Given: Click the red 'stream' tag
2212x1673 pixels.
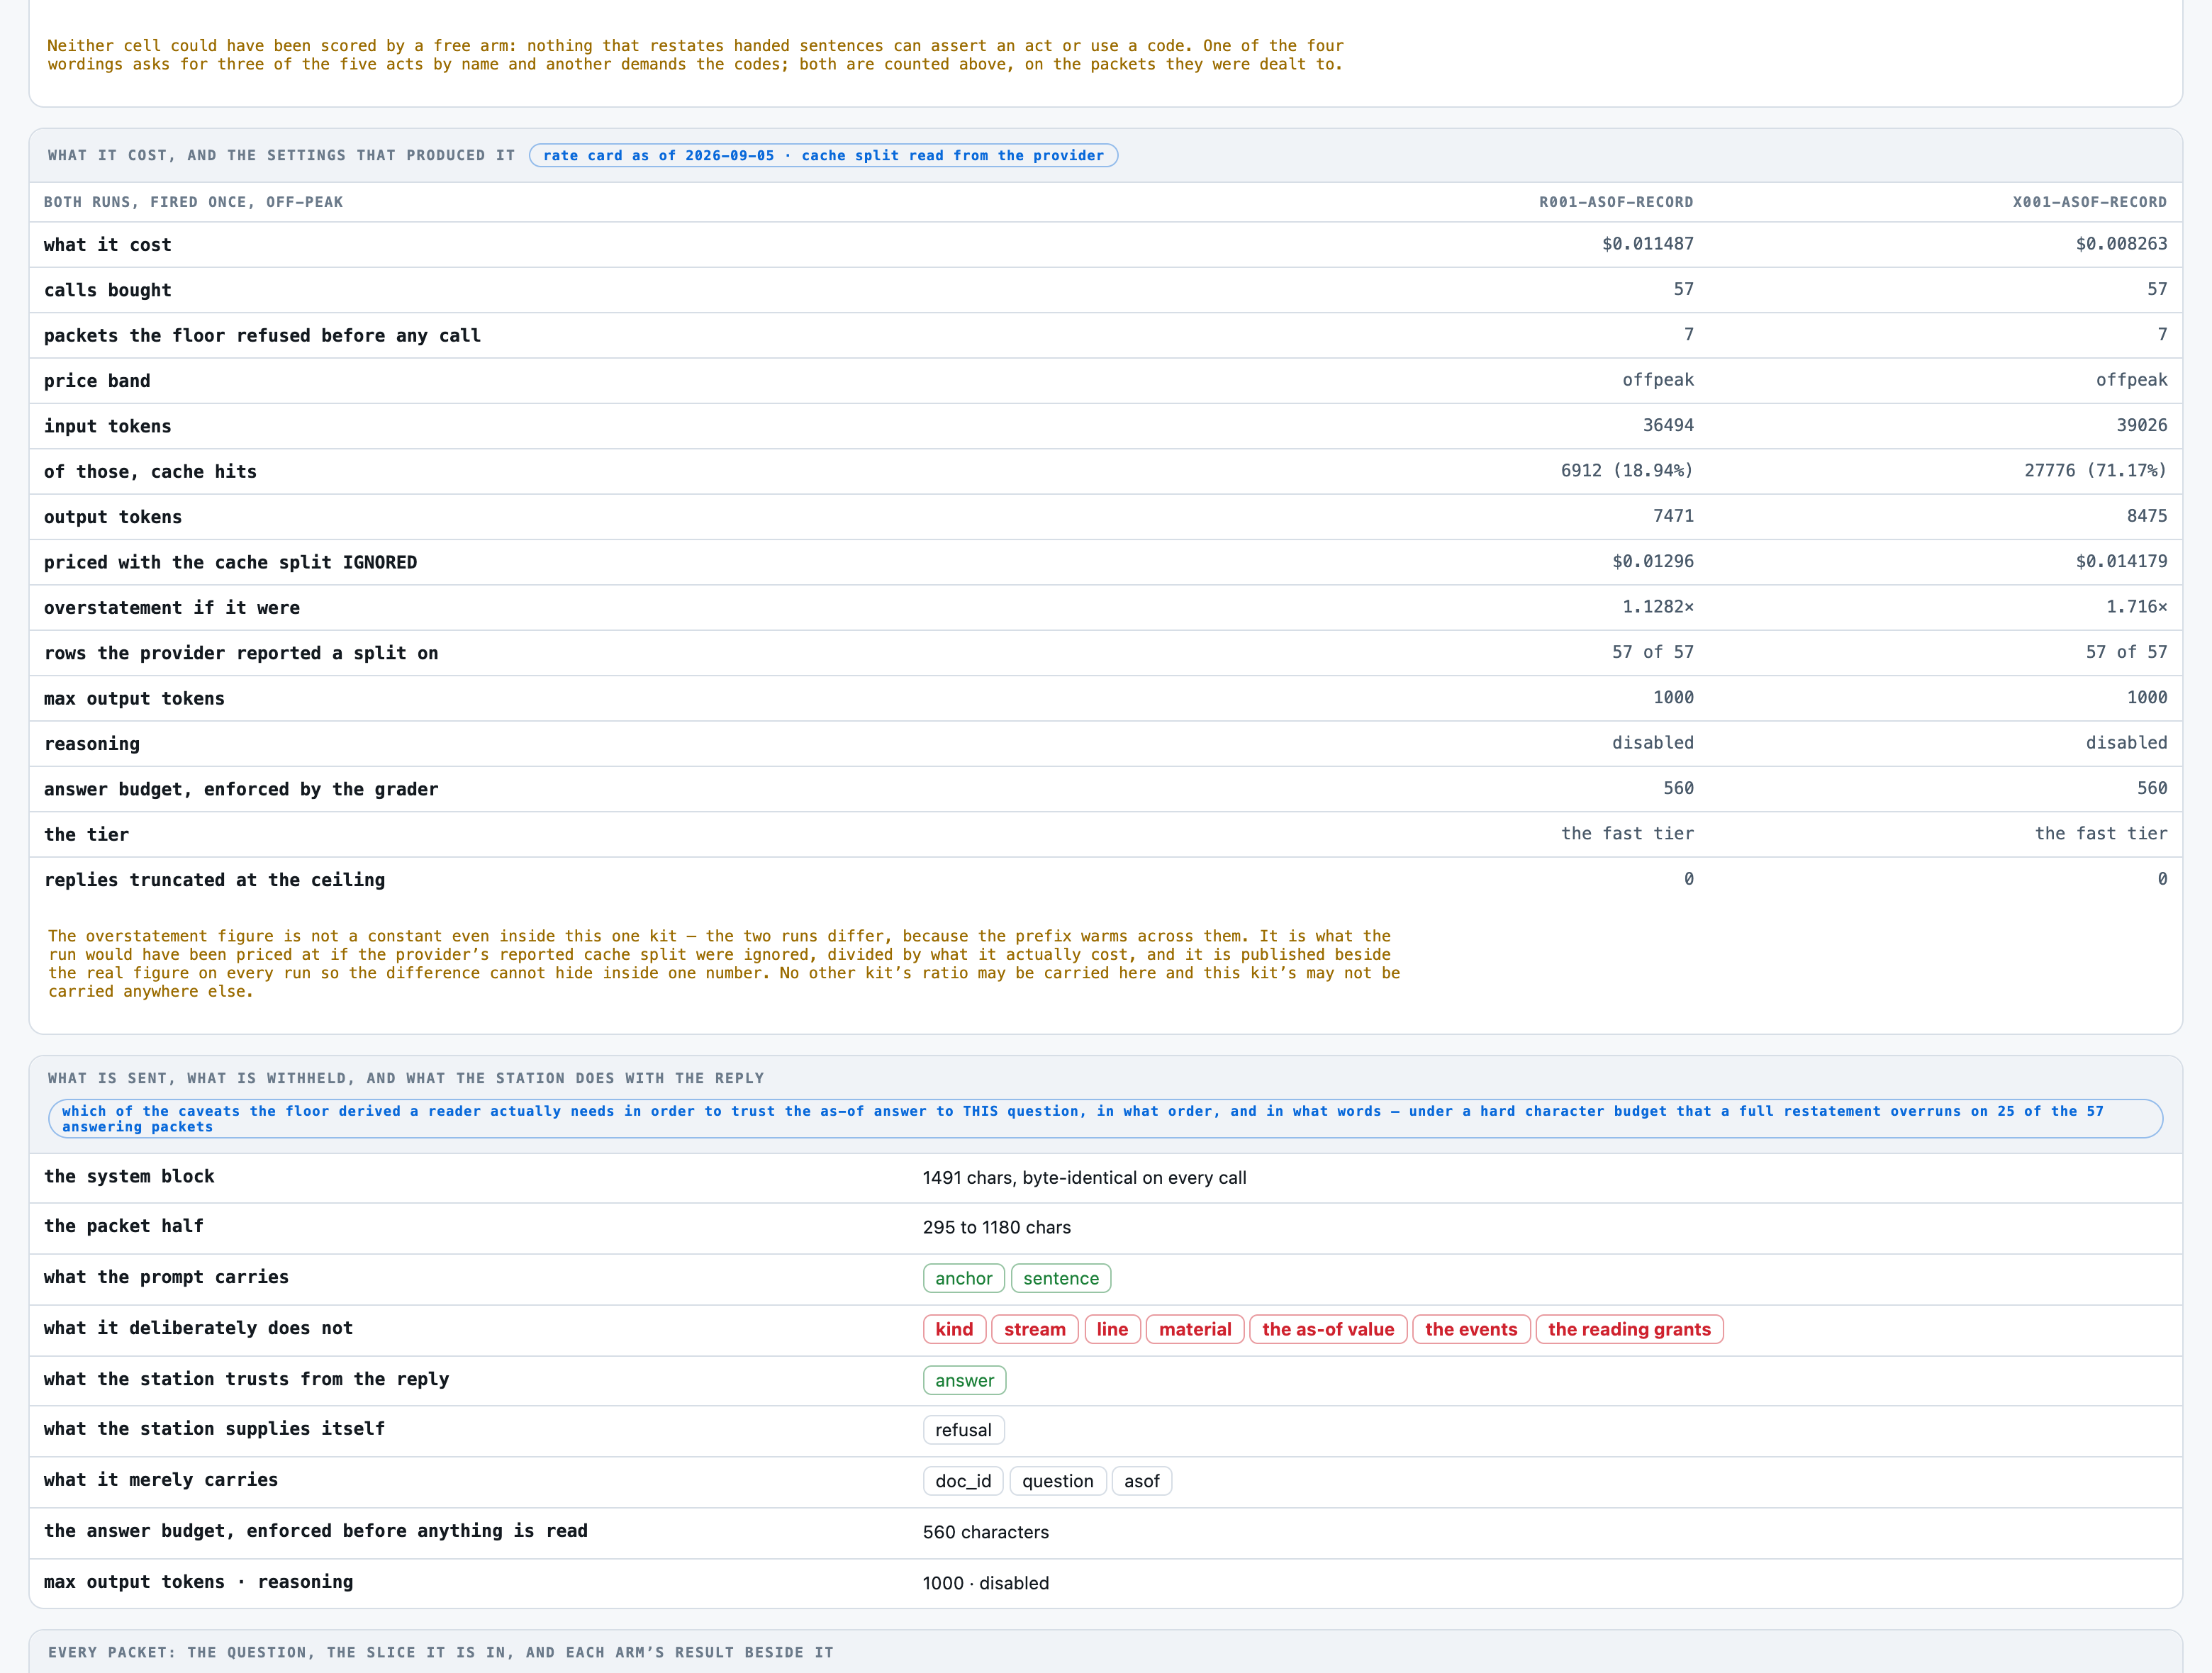Looking at the screenshot, I should pyautogui.click(x=1034, y=1329).
